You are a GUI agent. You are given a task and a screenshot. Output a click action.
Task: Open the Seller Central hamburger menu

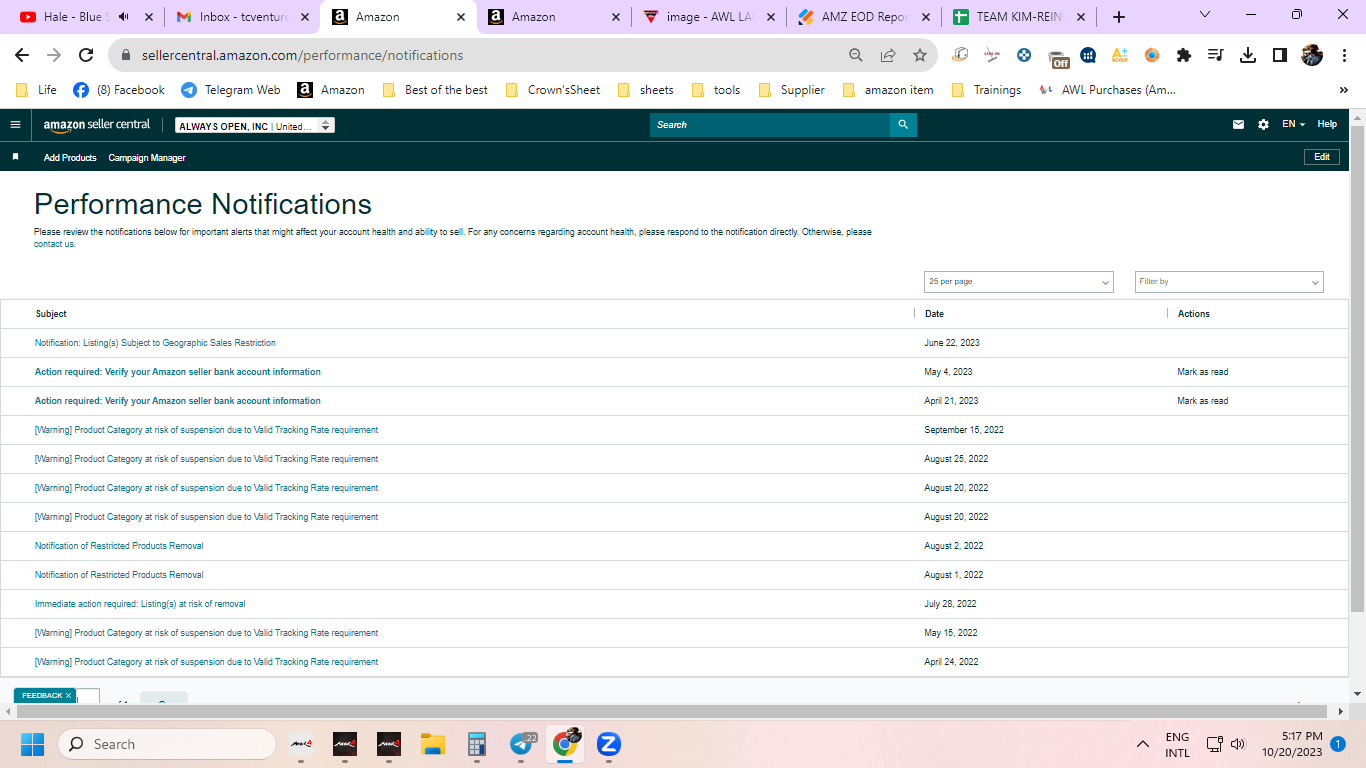click(x=15, y=125)
